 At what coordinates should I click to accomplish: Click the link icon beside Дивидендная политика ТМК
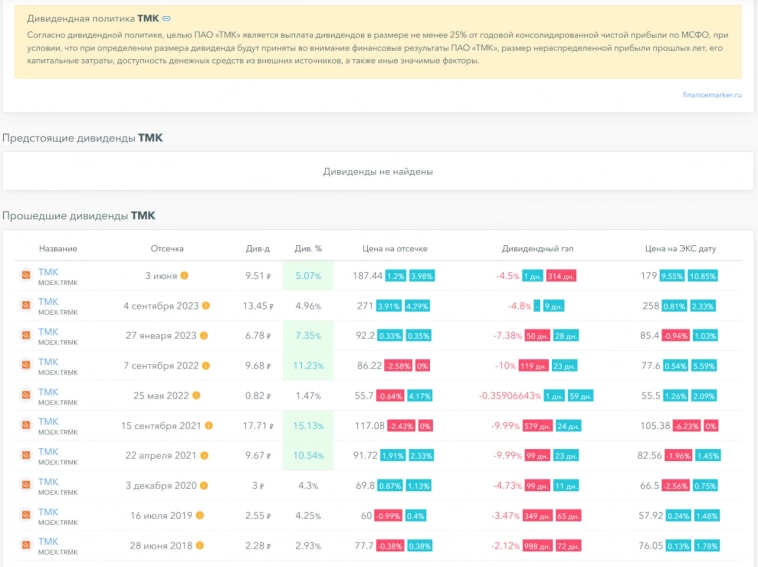tap(166, 19)
